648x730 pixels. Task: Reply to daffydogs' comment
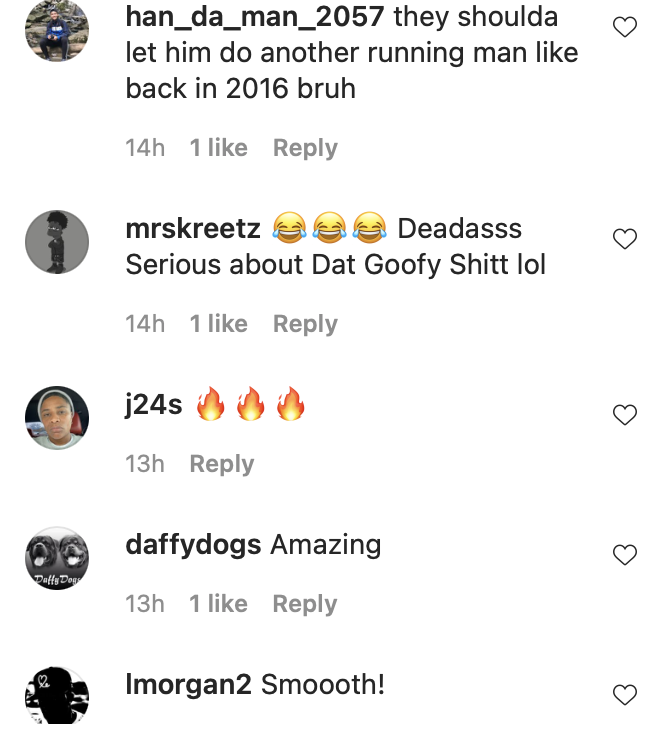point(305,604)
